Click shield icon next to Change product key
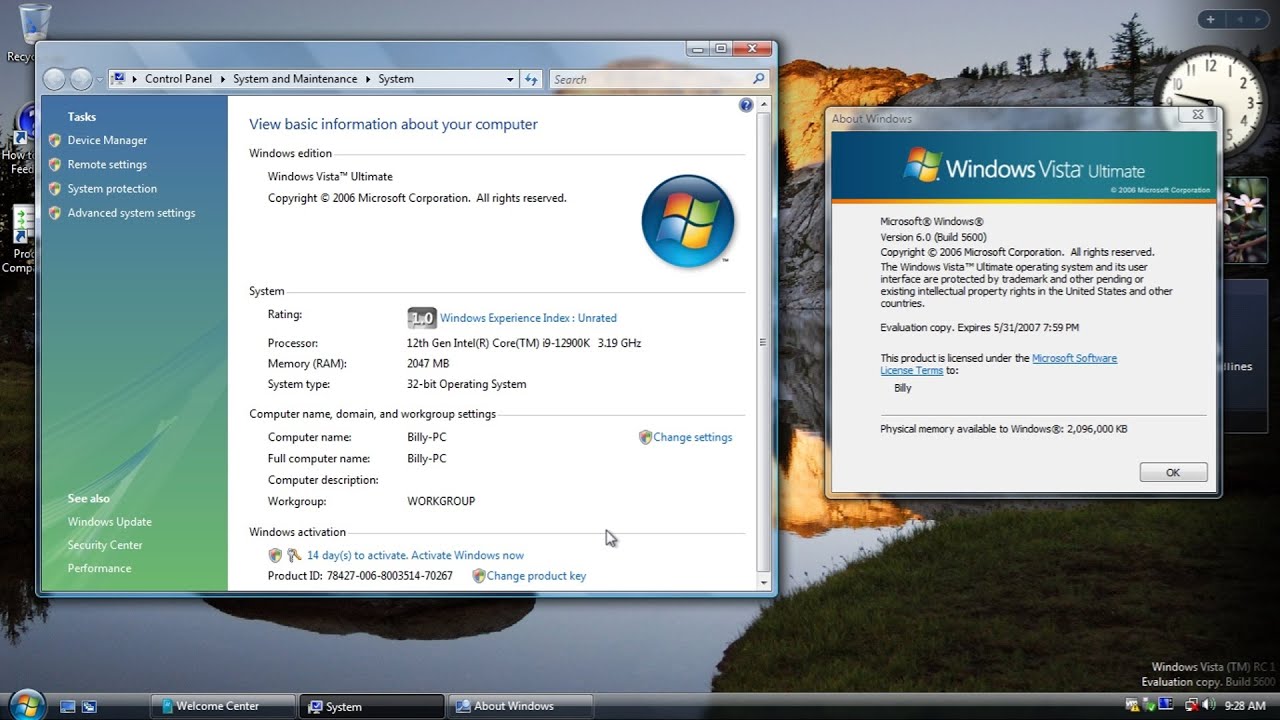This screenshot has width=1280, height=720. coord(479,576)
